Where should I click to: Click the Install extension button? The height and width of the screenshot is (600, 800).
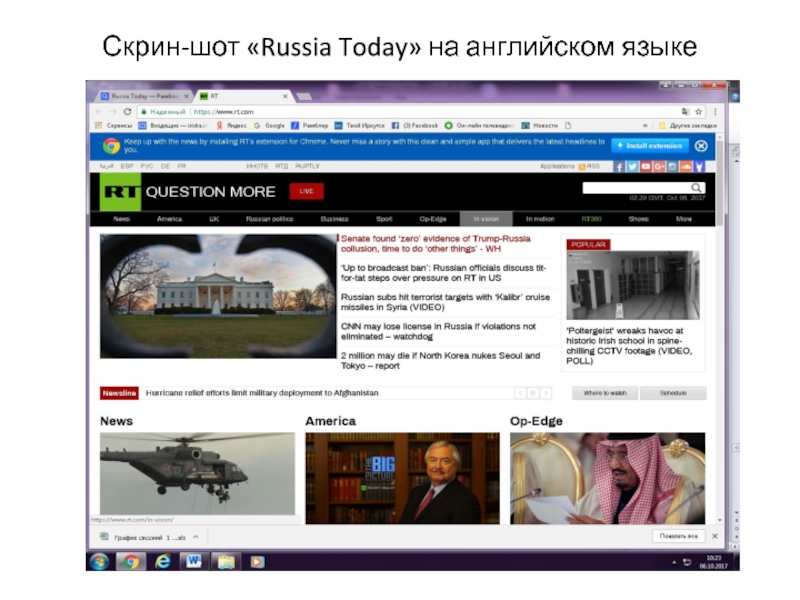pos(649,146)
